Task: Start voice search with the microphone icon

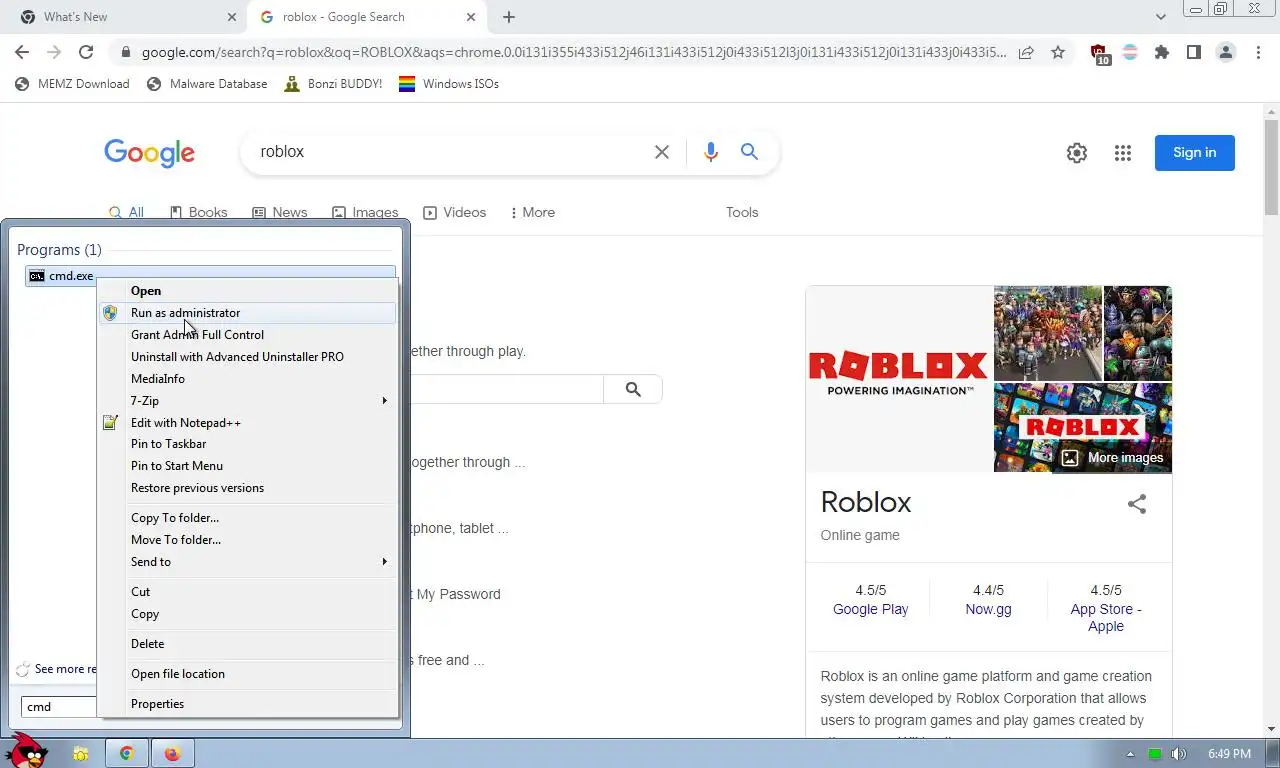Action: [711, 152]
